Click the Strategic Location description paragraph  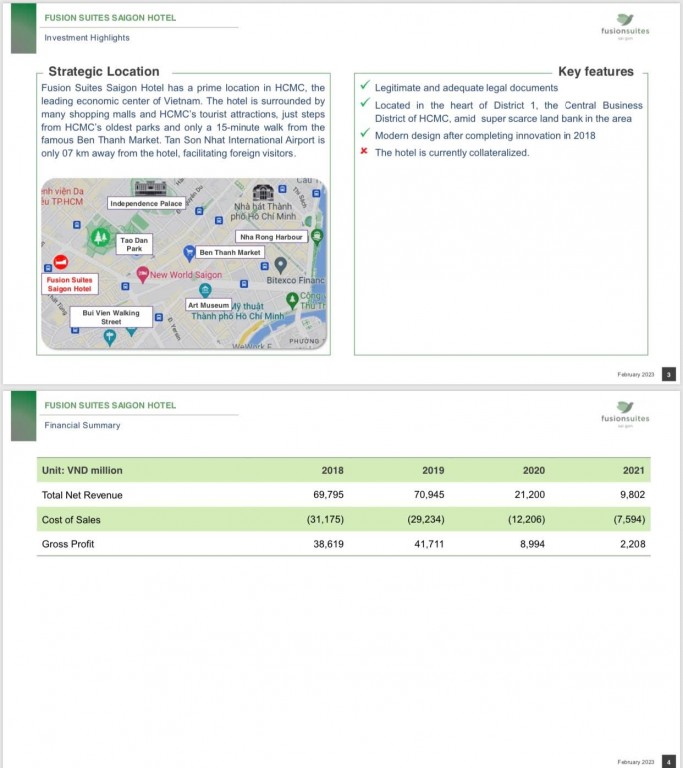(x=183, y=120)
